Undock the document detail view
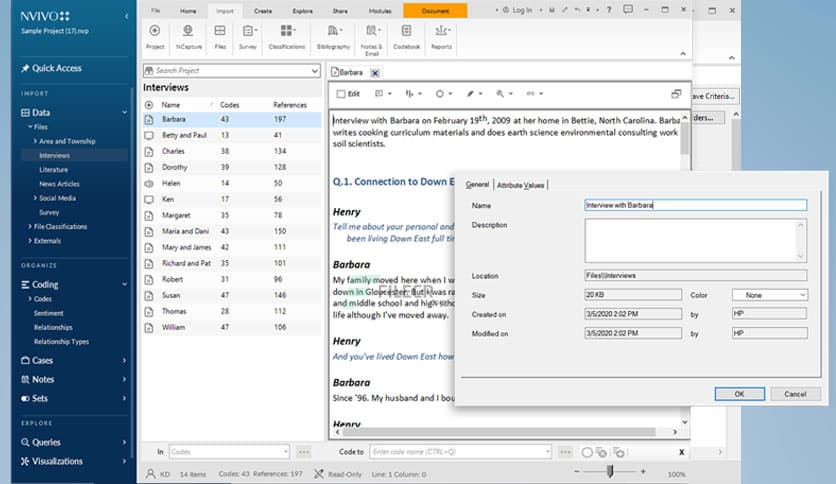Image resolution: width=836 pixels, height=484 pixels. (676, 94)
